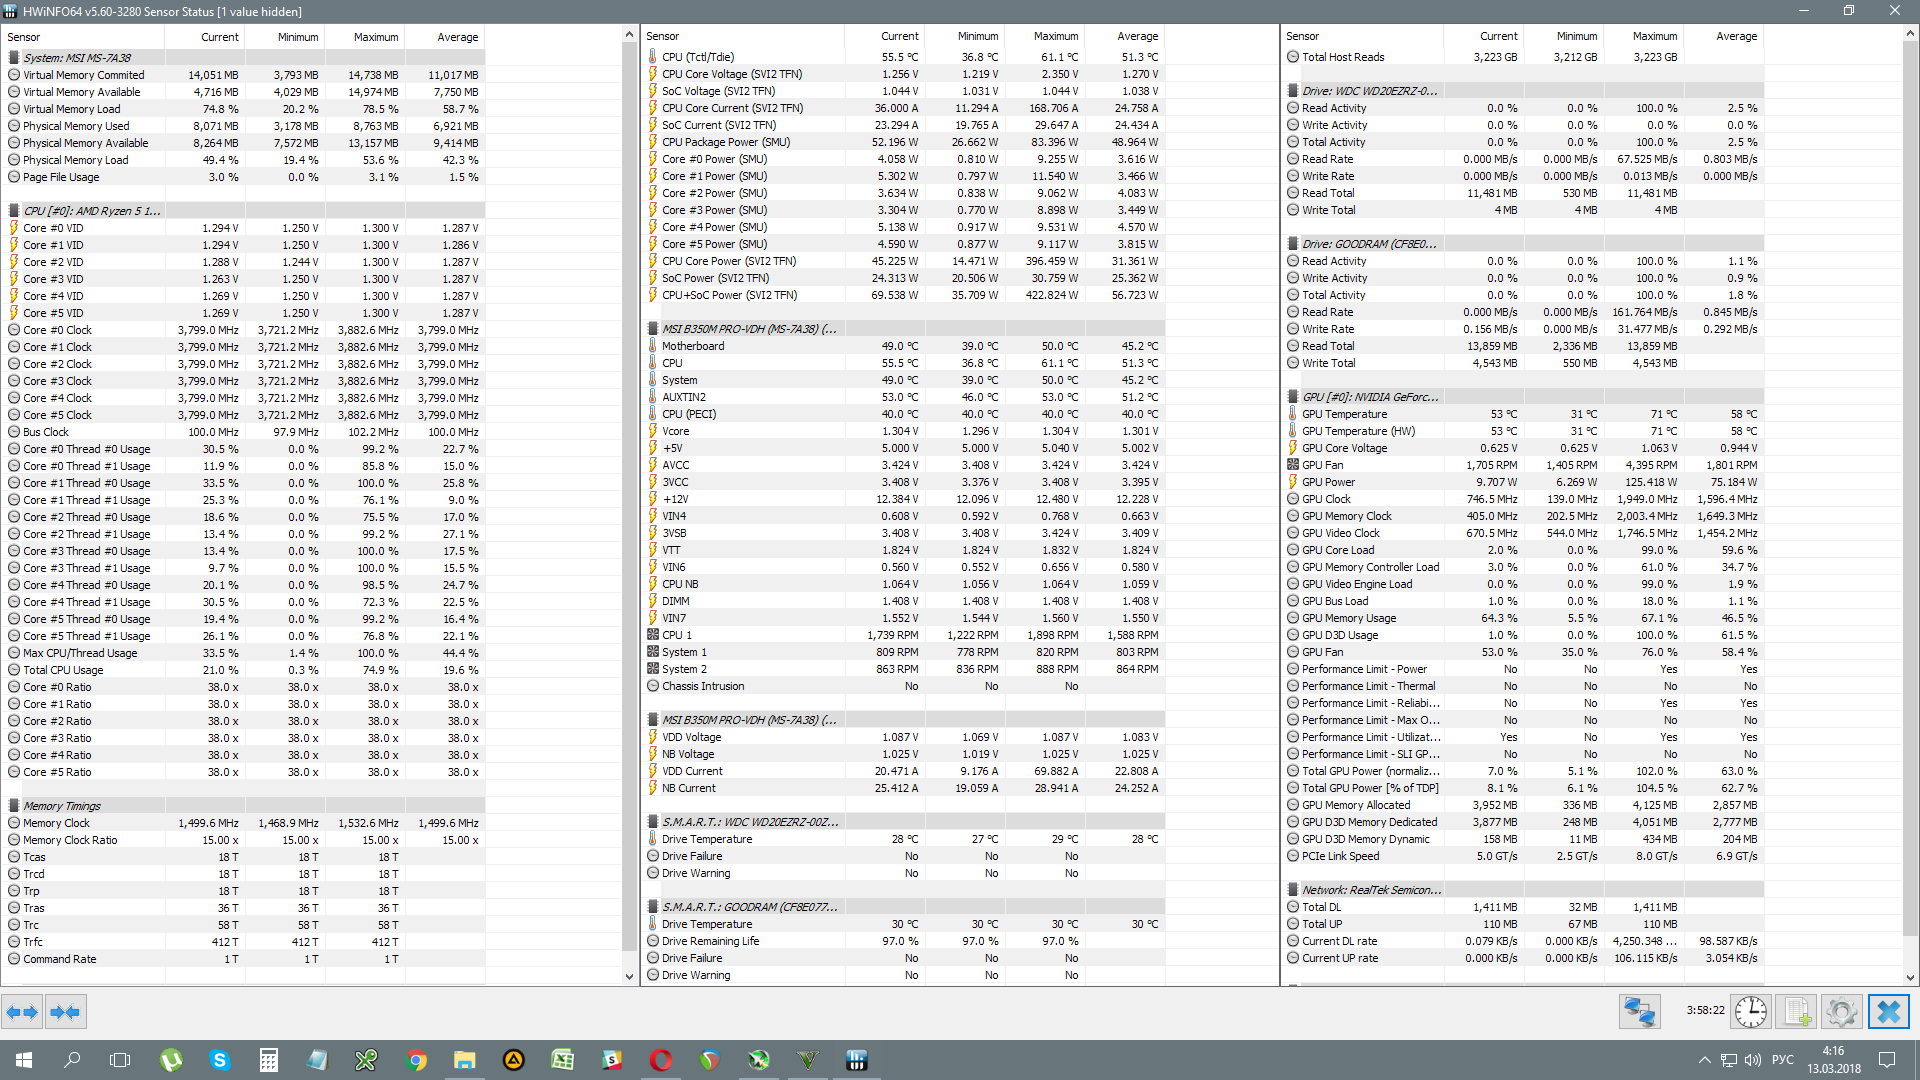Viewport: 1920px width, 1080px height.
Task: Click the Current column header in left panel
Action: pyautogui.click(x=204, y=37)
